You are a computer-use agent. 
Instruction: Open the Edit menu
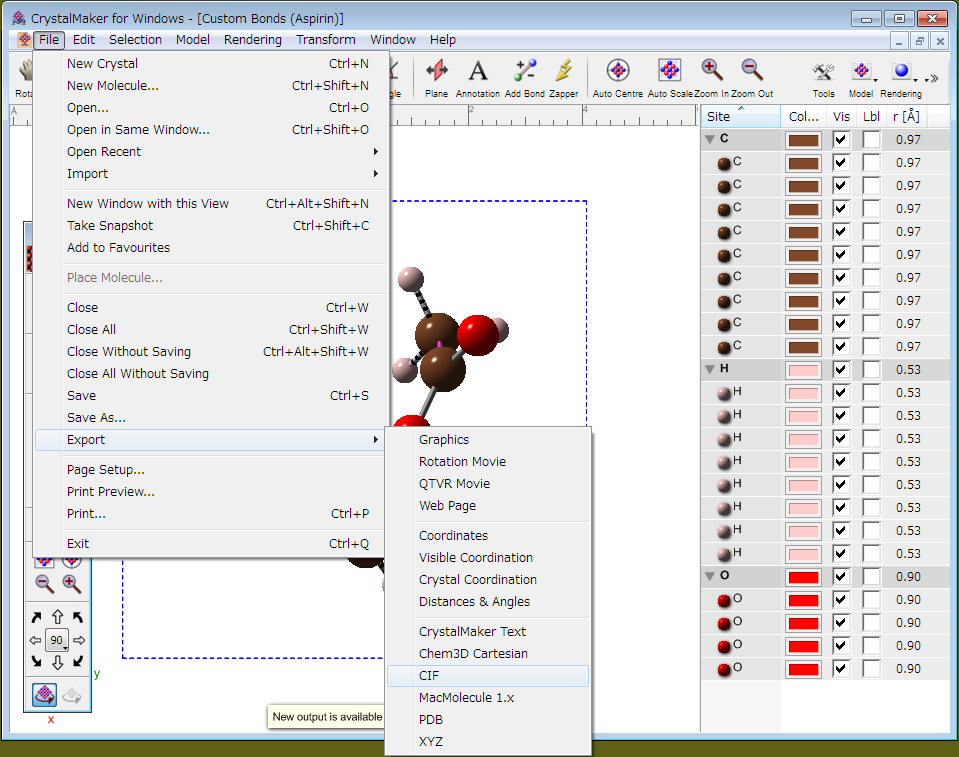(x=84, y=40)
